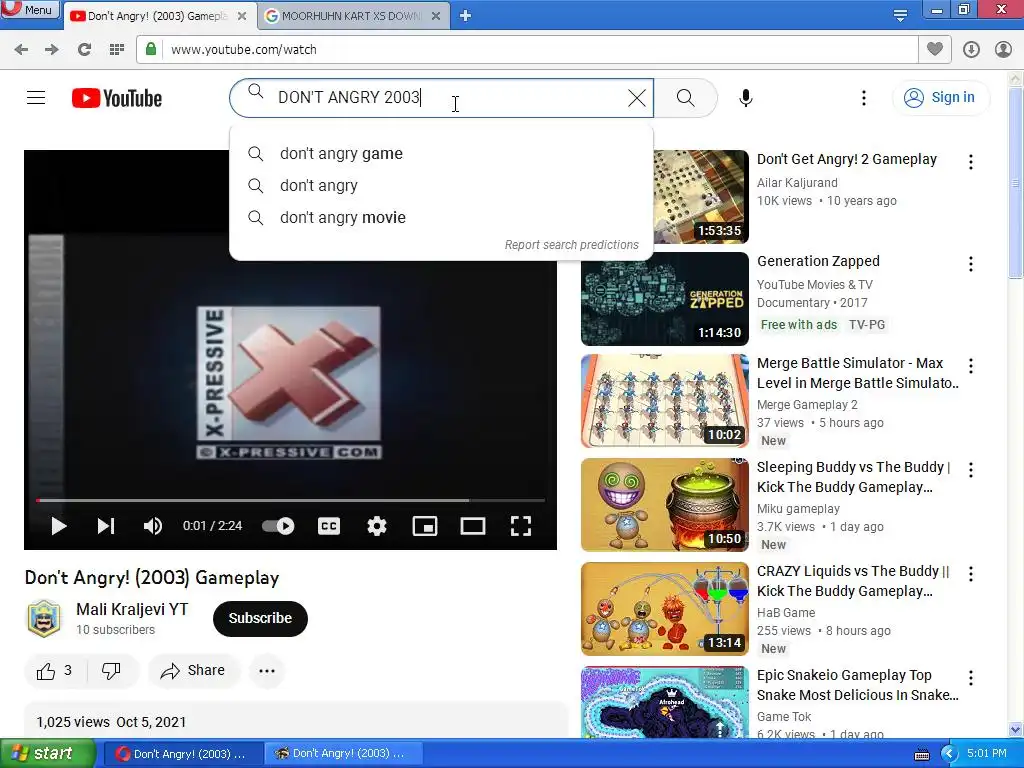The image size is (1024, 768).
Task: Open YouTube settings three-dot menu
Action: (x=863, y=98)
